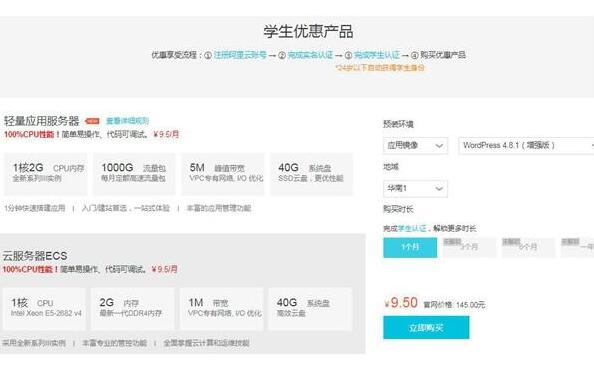
Task: Click the 立即购买 button
Action: [x=426, y=328]
